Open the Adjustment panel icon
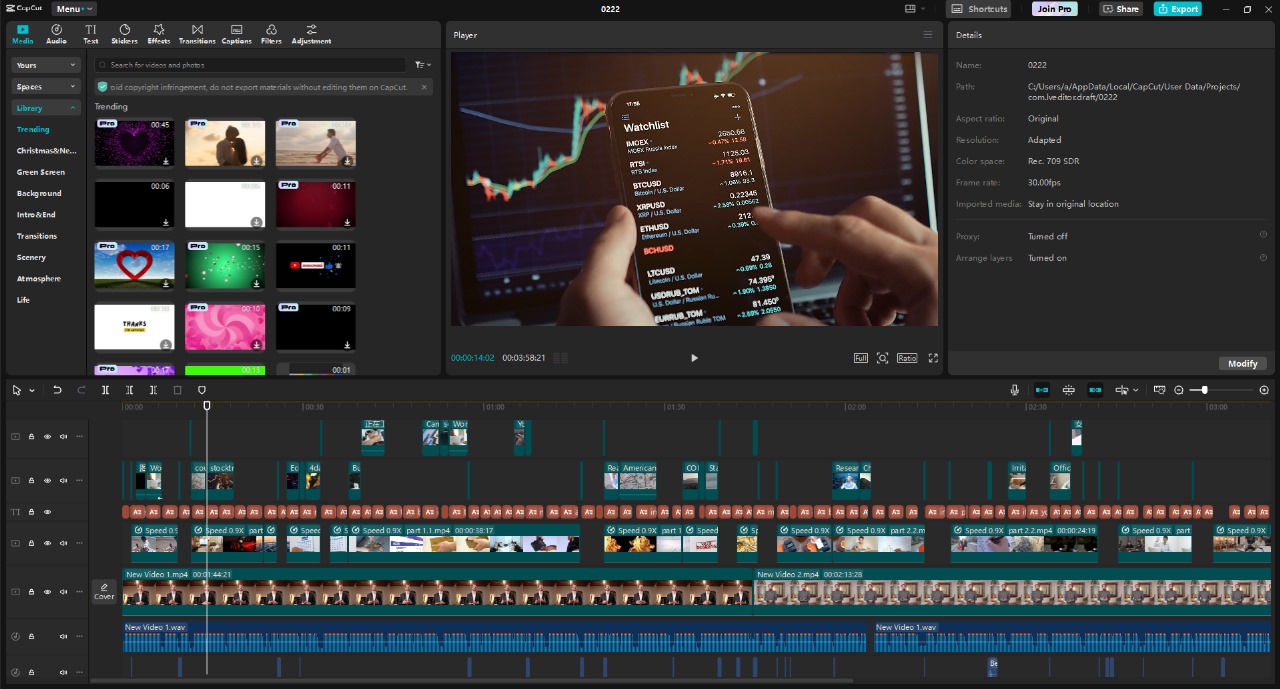This screenshot has height=689, width=1280. tap(311, 34)
